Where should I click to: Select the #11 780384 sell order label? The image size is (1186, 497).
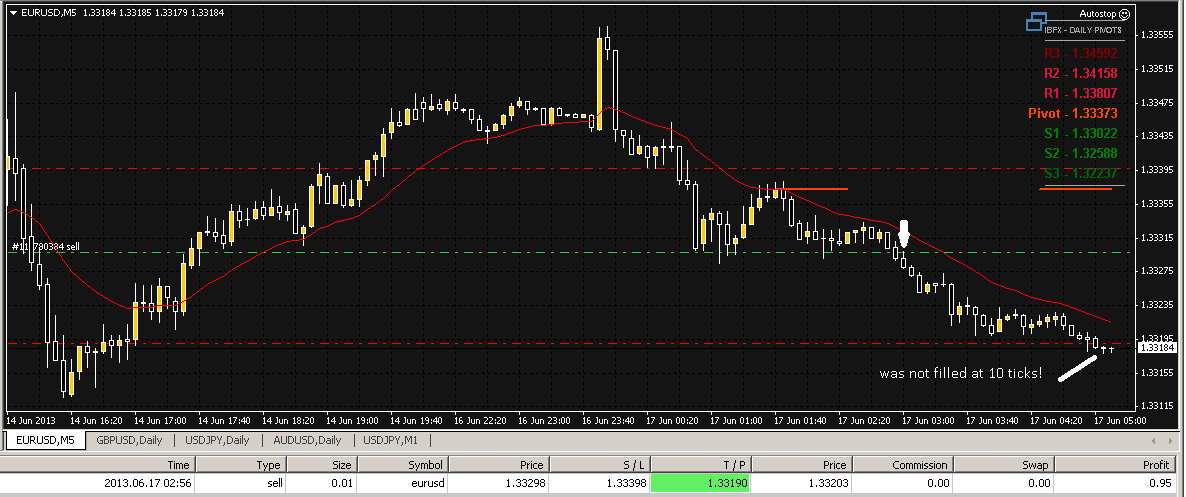(x=46, y=247)
